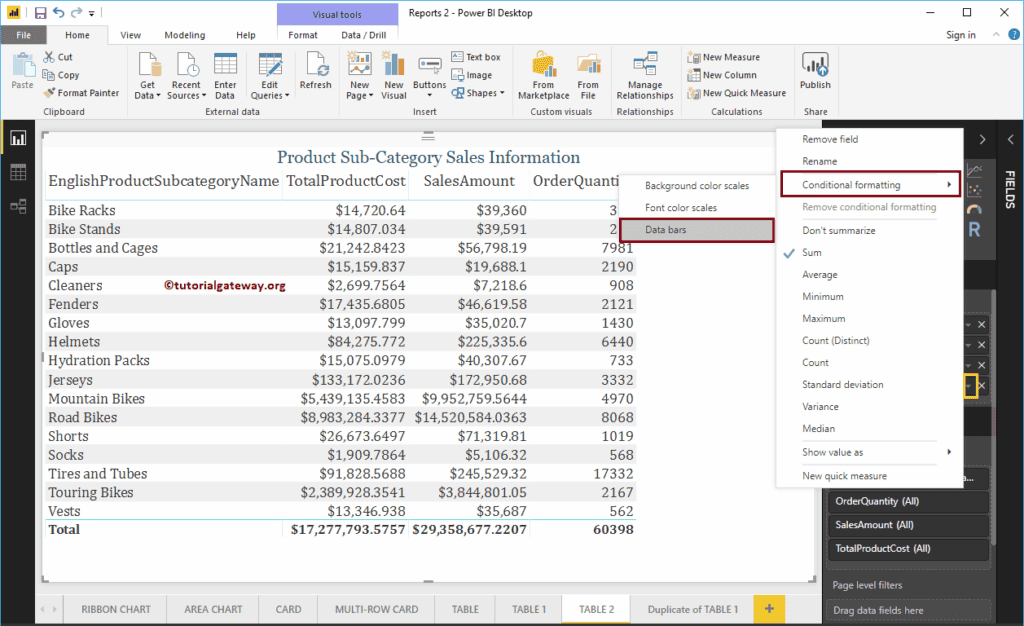
Task: Open the TABLE 1 page tab
Action: click(x=527, y=608)
